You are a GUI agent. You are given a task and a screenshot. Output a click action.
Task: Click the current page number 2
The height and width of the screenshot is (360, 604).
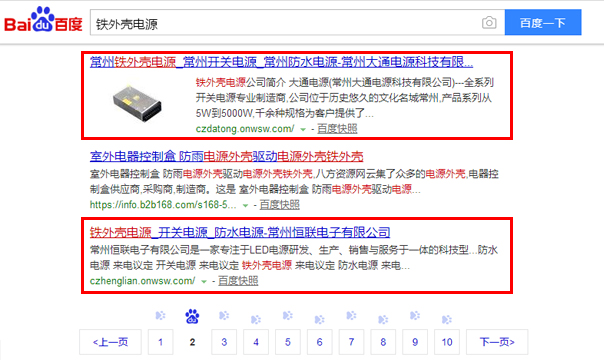(192, 342)
